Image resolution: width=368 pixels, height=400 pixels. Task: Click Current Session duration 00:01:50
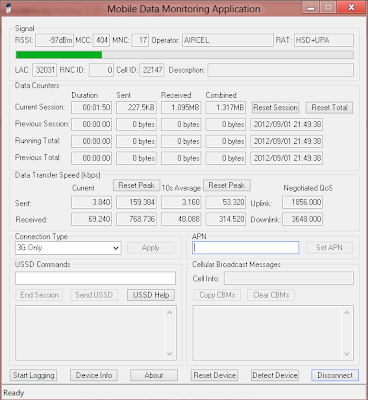pyautogui.click(x=91, y=108)
